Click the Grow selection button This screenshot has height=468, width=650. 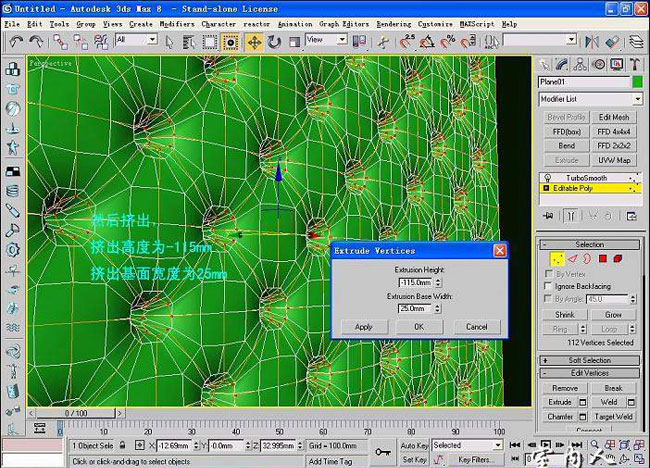(x=613, y=315)
